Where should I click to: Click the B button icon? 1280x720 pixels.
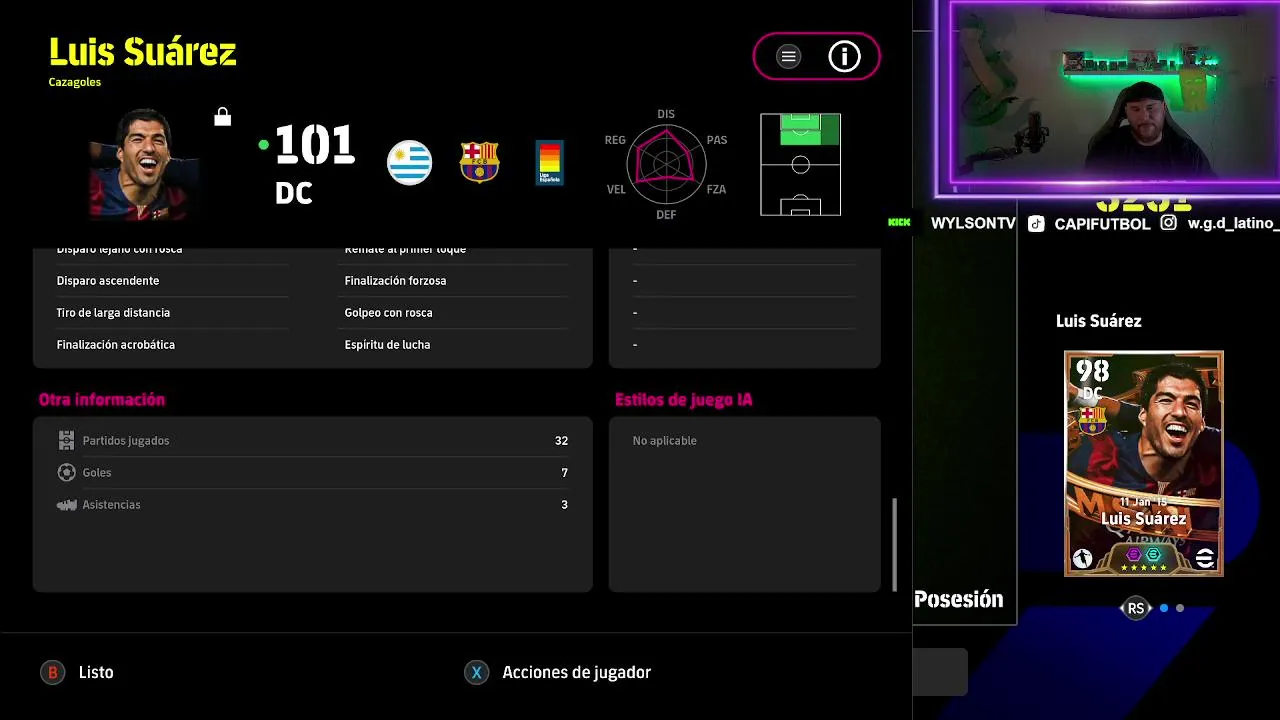(52, 673)
